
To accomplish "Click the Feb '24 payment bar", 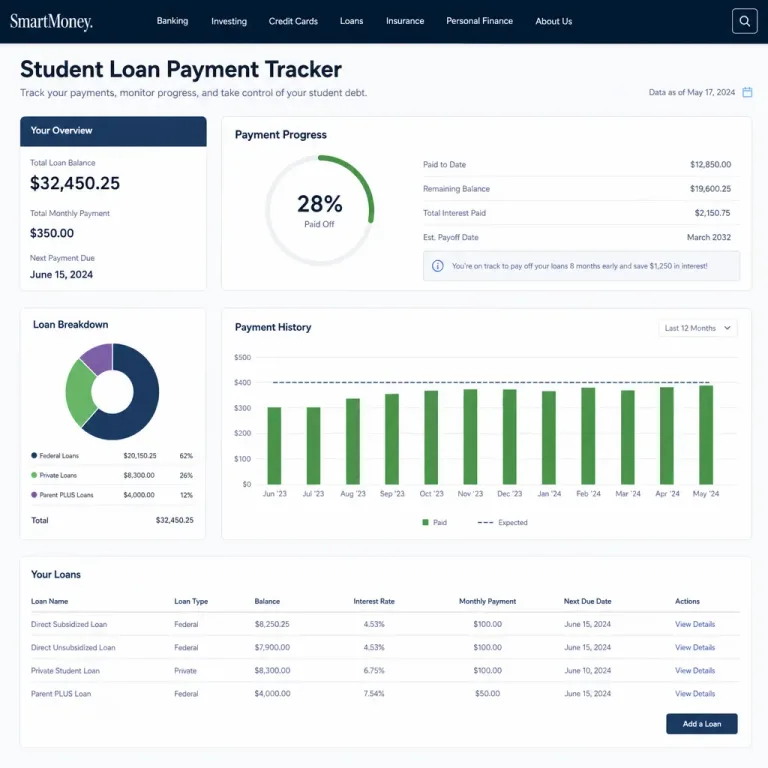I will (588, 436).
